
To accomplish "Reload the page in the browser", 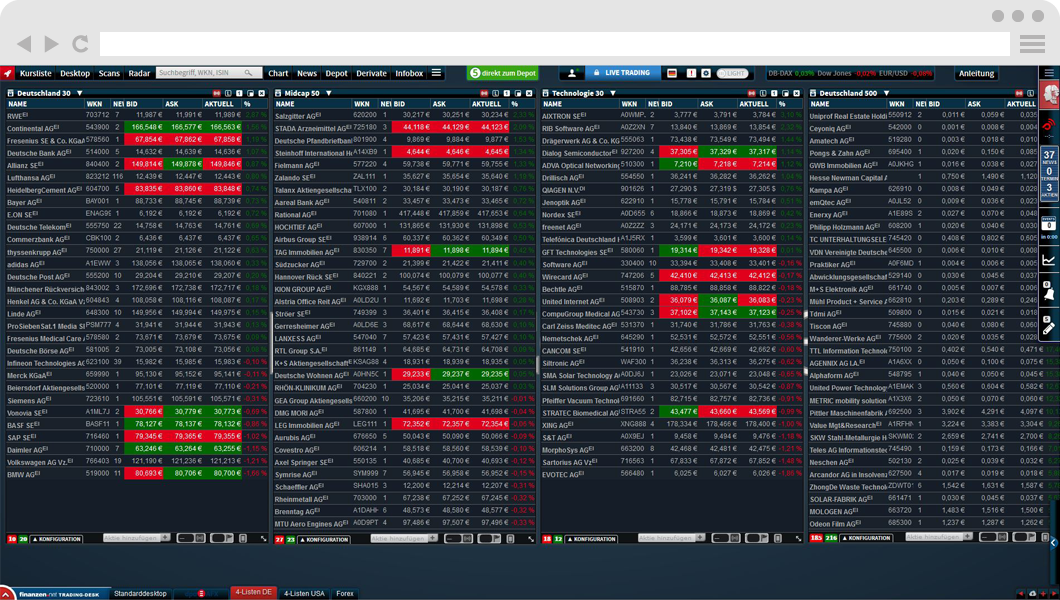I will (80, 44).
